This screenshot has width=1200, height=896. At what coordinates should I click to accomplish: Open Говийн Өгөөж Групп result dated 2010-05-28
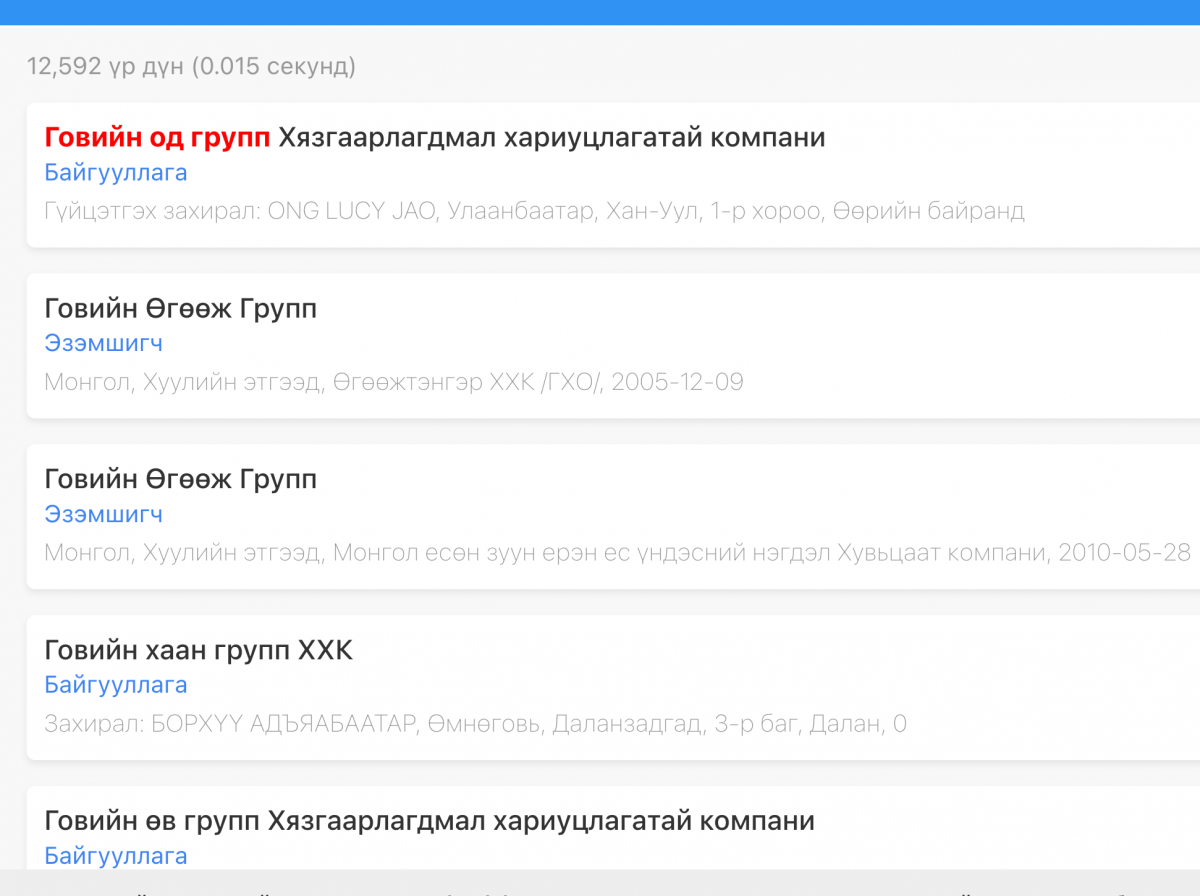[180, 480]
